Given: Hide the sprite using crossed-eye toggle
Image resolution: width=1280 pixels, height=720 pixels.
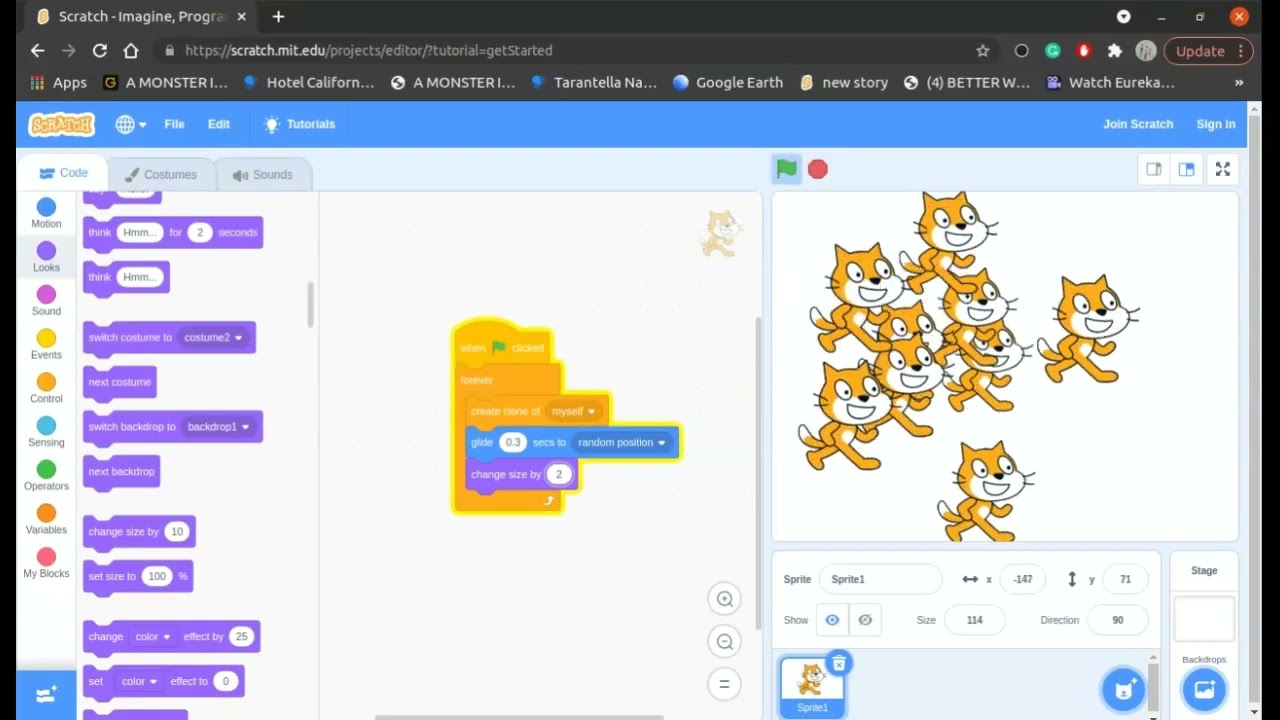Looking at the screenshot, I should [865, 620].
